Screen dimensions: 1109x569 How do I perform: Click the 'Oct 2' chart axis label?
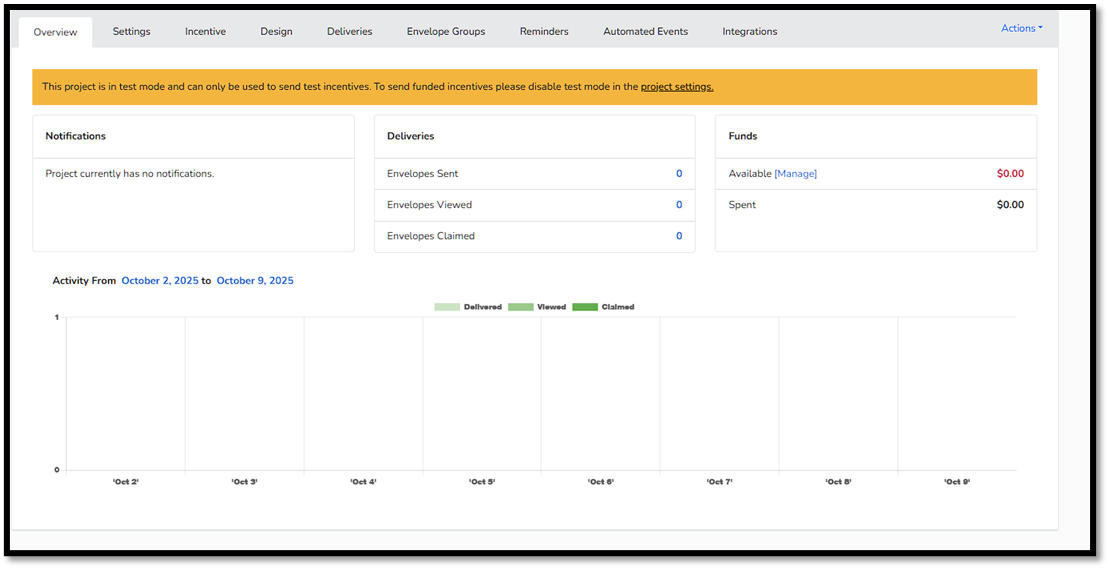click(126, 481)
